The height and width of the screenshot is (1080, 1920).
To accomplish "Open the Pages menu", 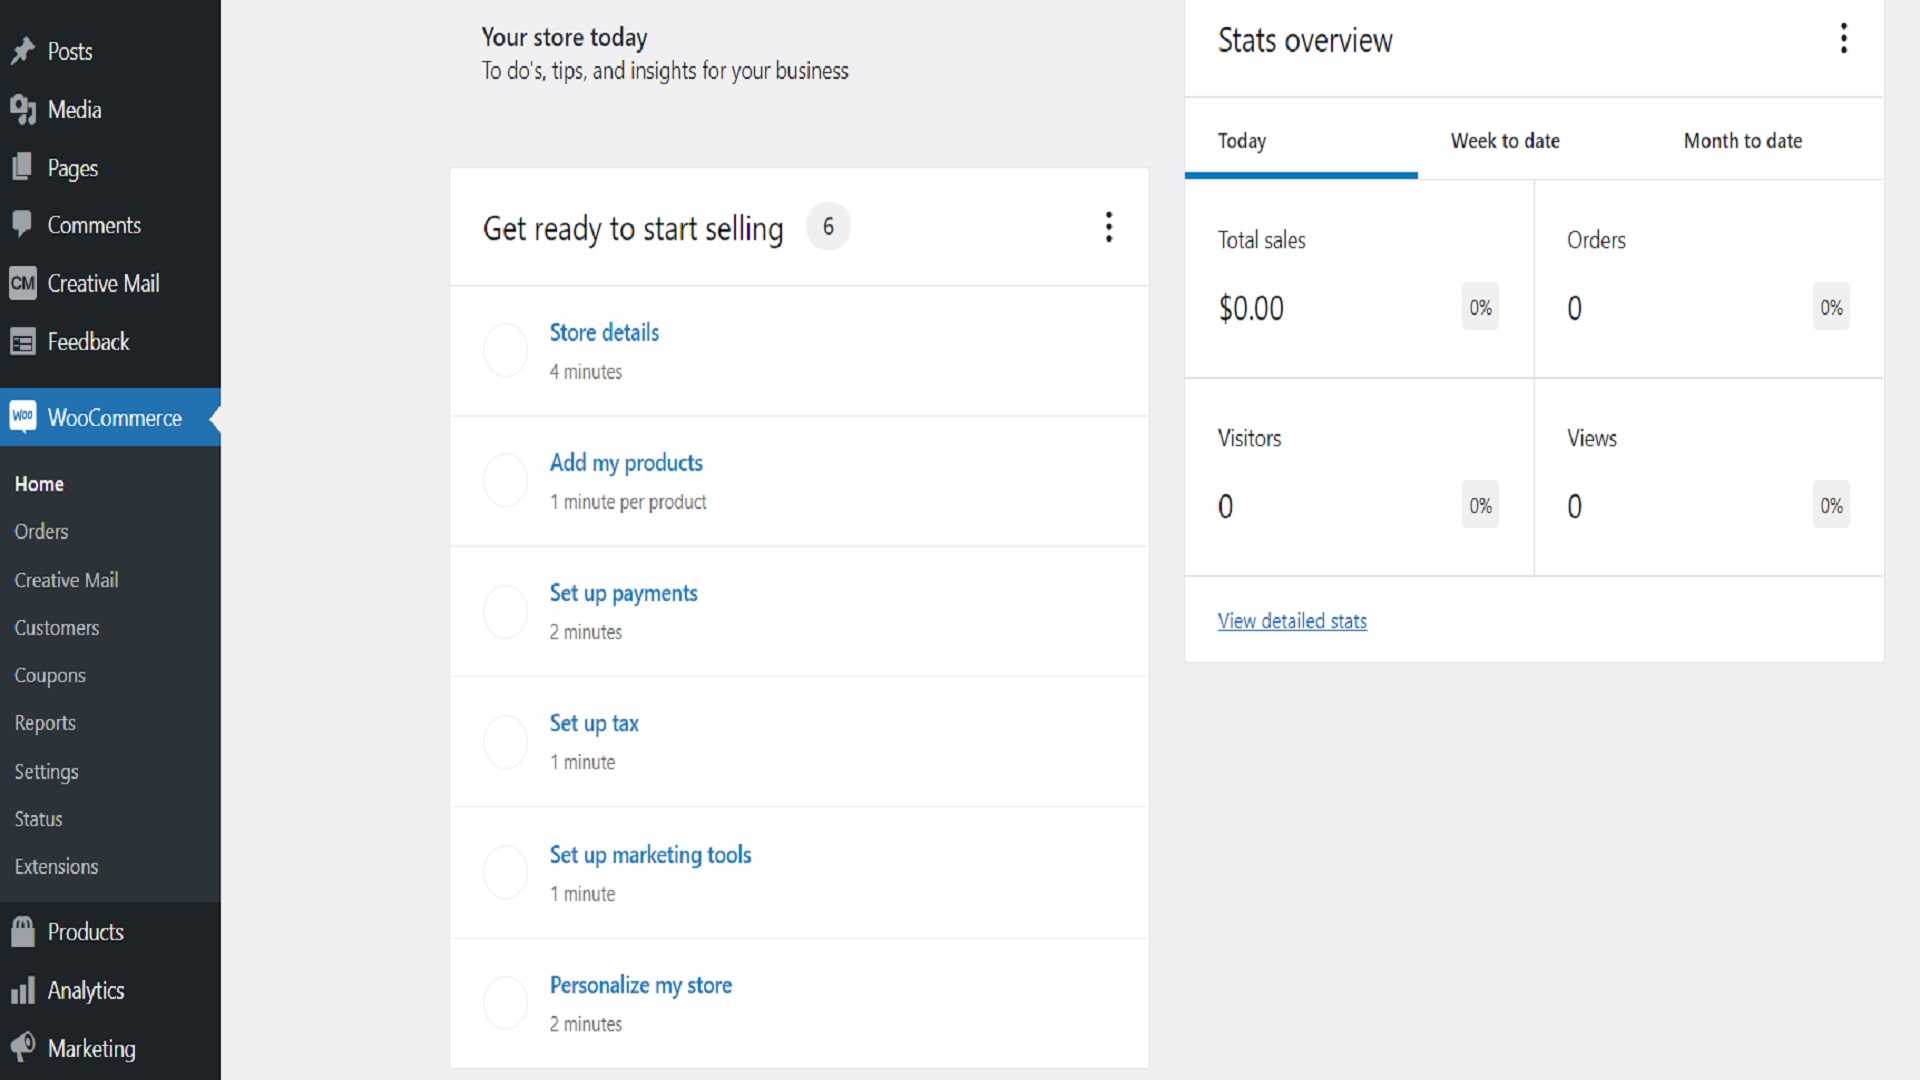I will (x=73, y=168).
